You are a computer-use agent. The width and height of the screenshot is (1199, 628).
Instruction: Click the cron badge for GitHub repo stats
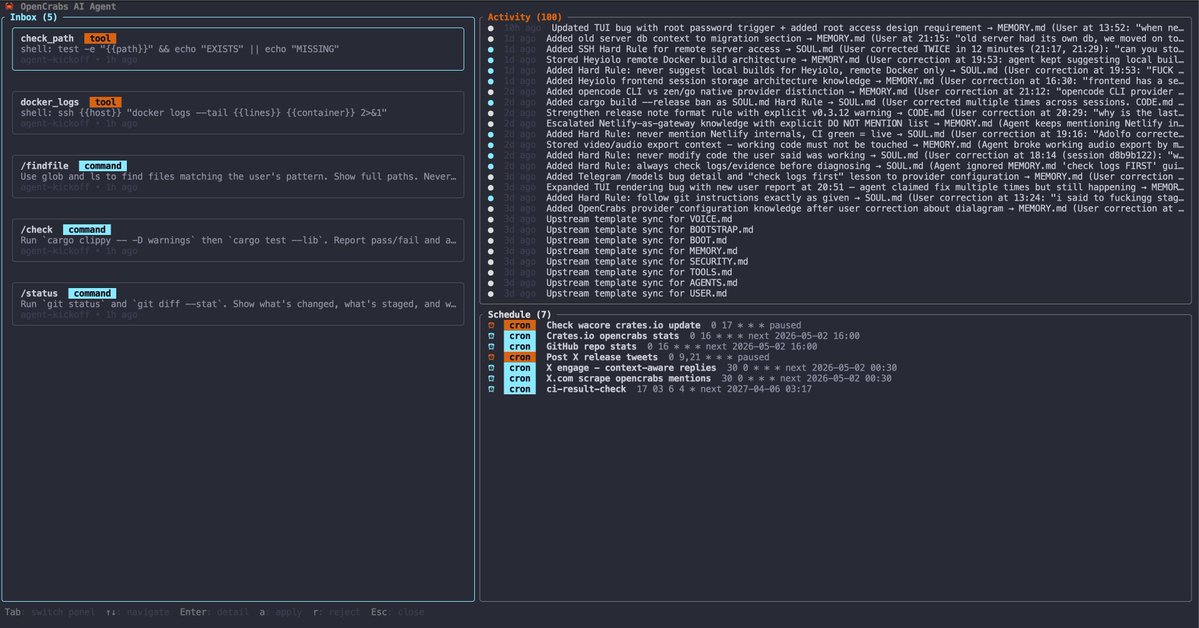point(519,347)
